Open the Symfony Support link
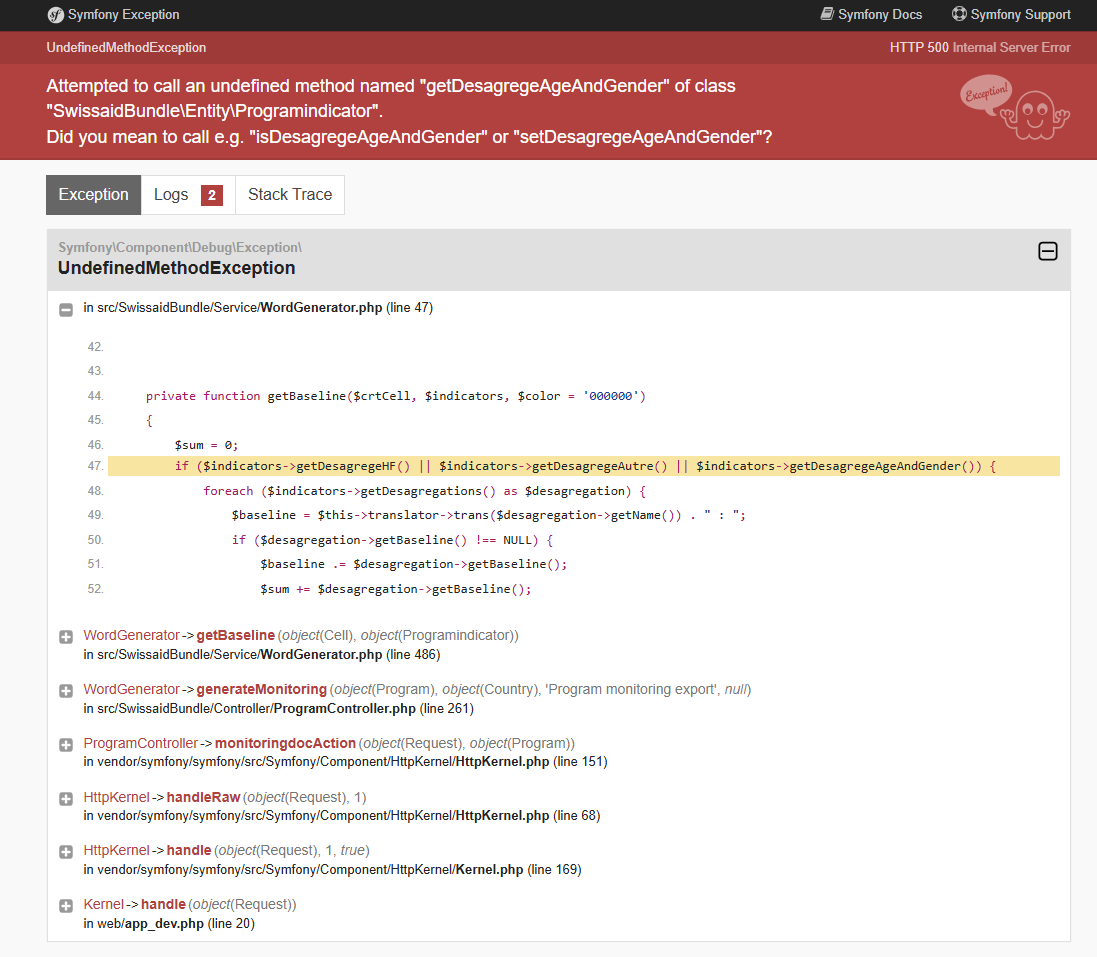 pyautogui.click(x=1011, y=15)
